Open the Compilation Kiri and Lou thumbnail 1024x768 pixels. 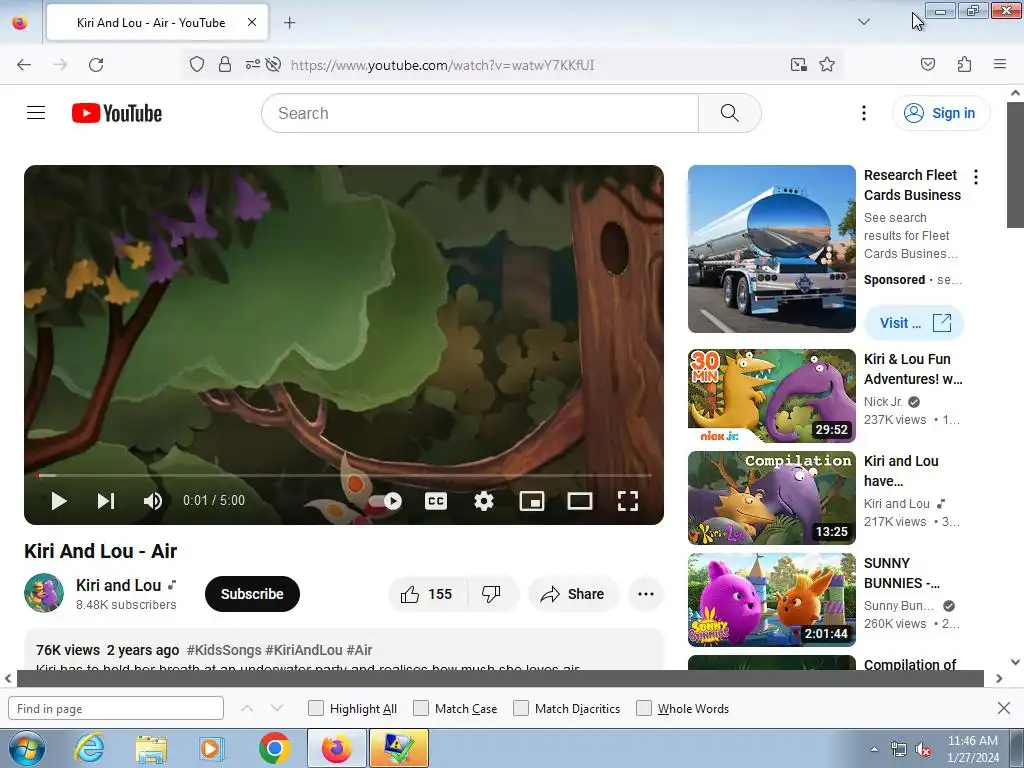[772, 498]
